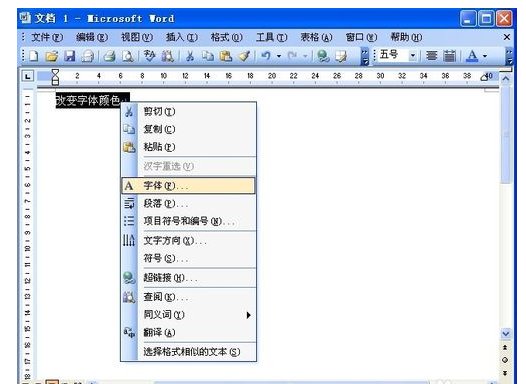Click the Previous Page double-arrow button
The image size is (526, 384).
[506, 347]
